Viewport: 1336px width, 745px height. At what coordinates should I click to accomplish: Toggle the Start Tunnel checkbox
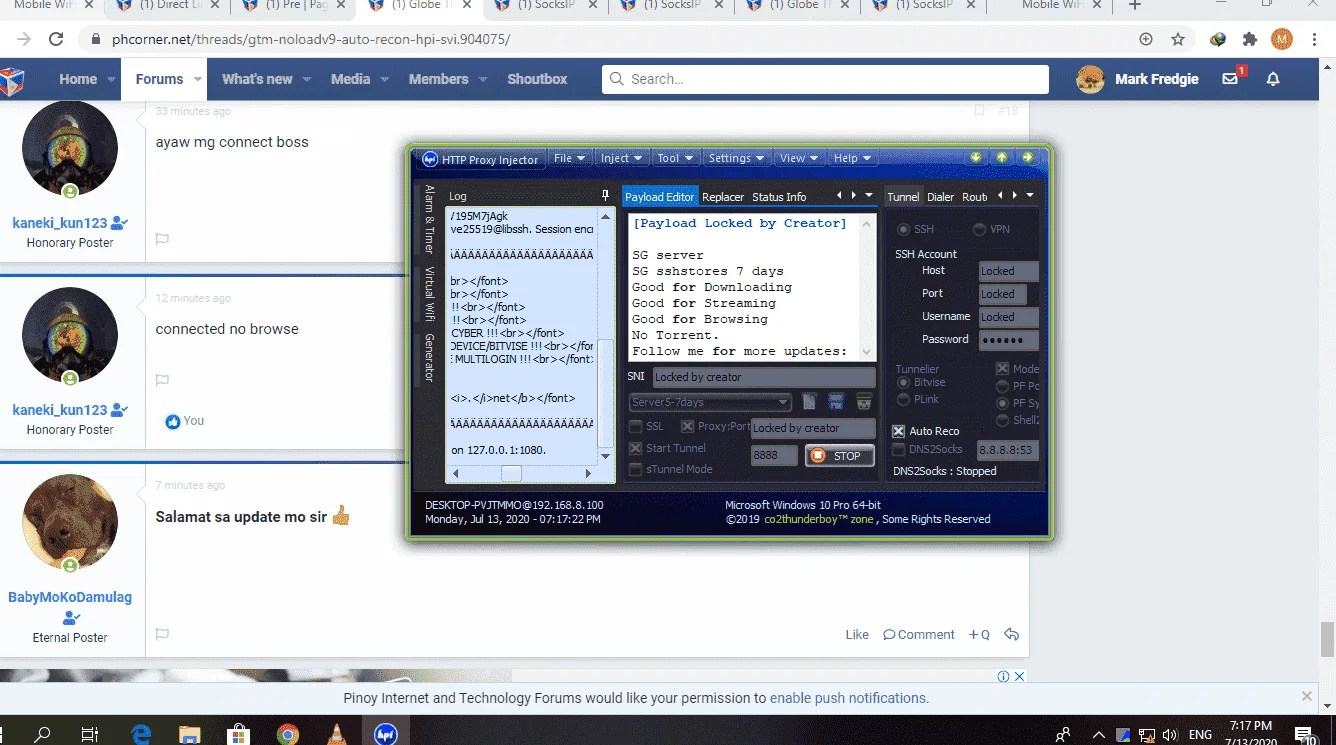[636, 448]
